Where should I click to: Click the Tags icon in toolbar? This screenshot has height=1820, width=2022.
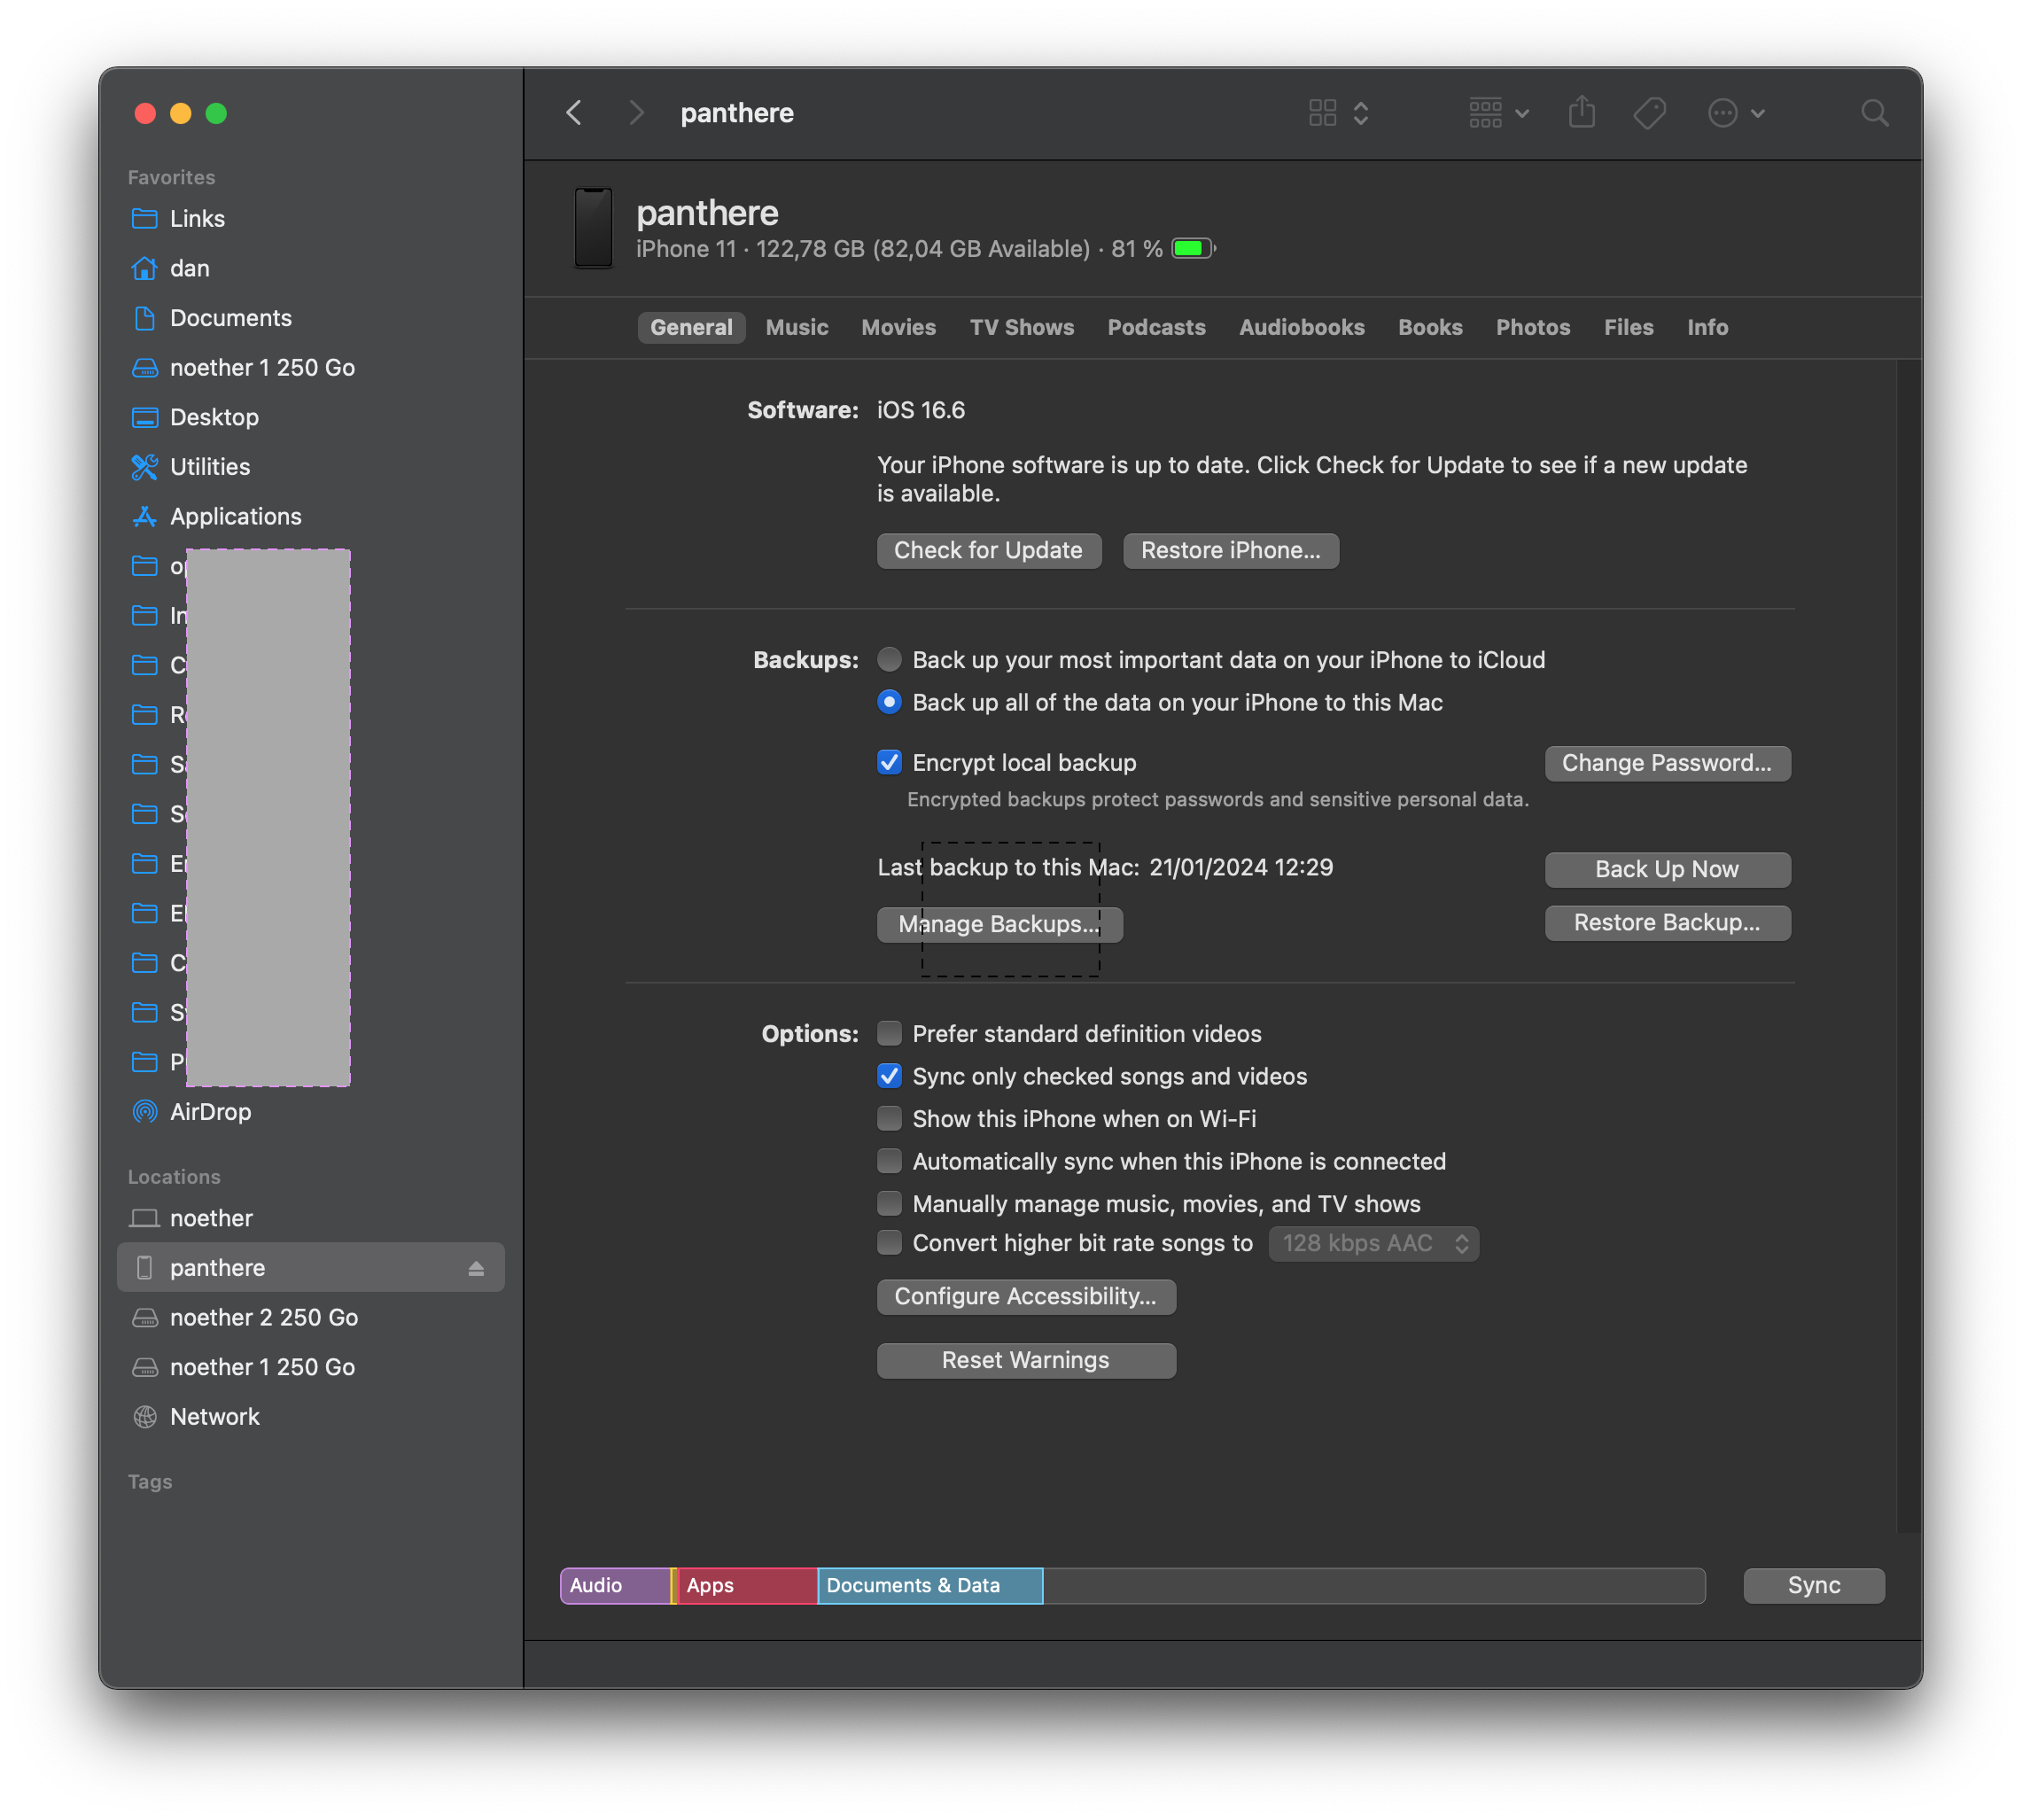pyautogui.click(x=1649, y=113)
